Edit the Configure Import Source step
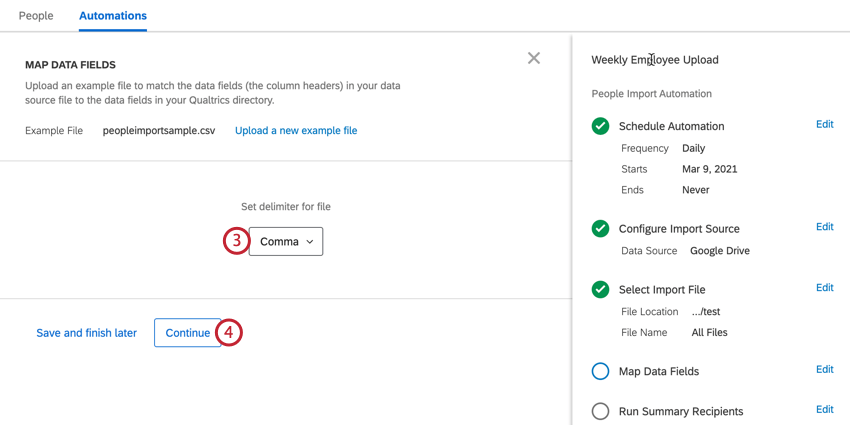Viewport: 850px width, 425px height. 824,227
